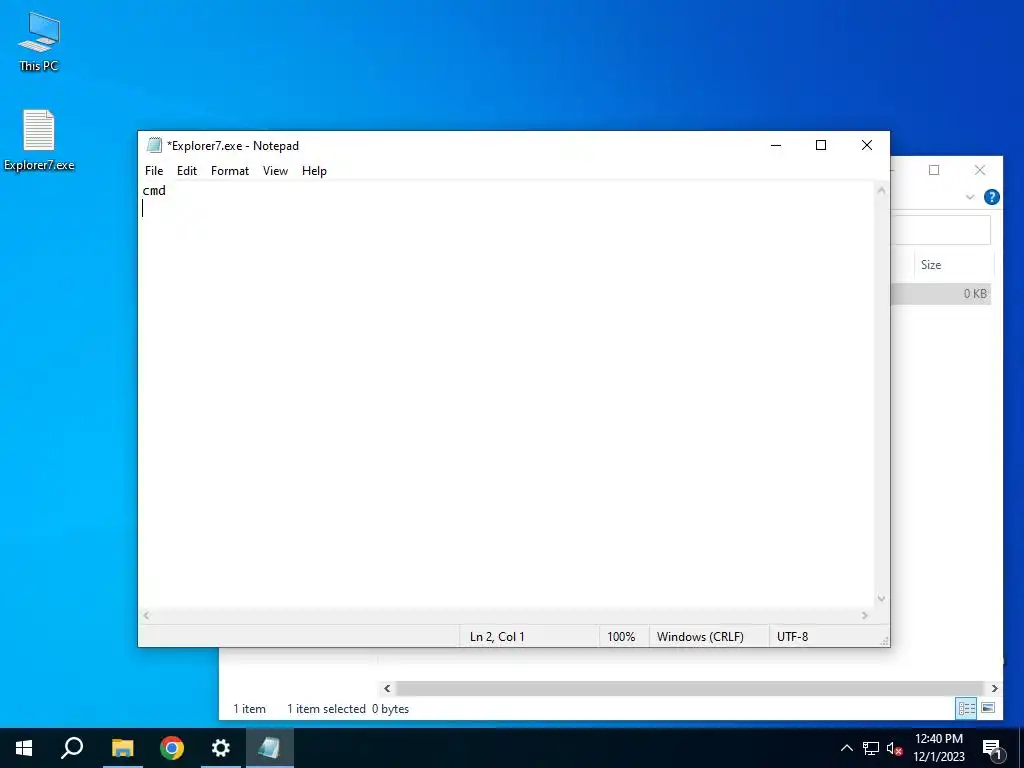This screenshot has width=1024, height=768.
Task: Click the File Explorer horizontal scrollbar thumb
Action: click(690, 688)
